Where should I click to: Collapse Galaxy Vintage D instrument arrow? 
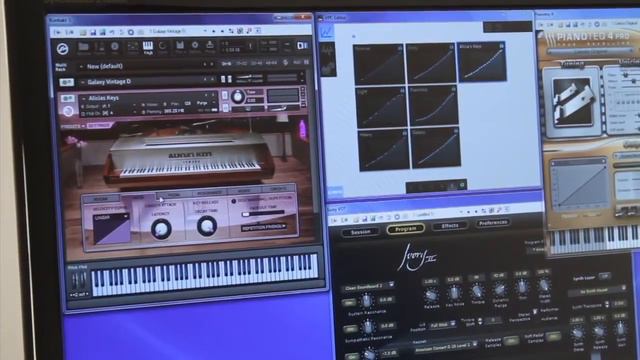(83, 82)
